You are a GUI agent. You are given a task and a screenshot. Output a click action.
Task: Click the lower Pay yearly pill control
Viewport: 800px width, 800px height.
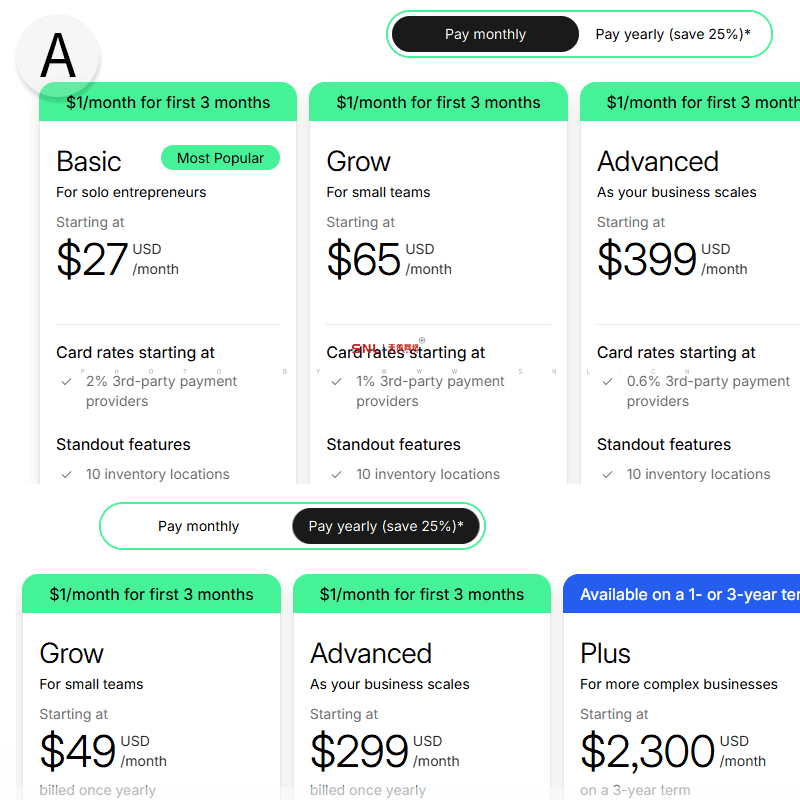point(386,525)
